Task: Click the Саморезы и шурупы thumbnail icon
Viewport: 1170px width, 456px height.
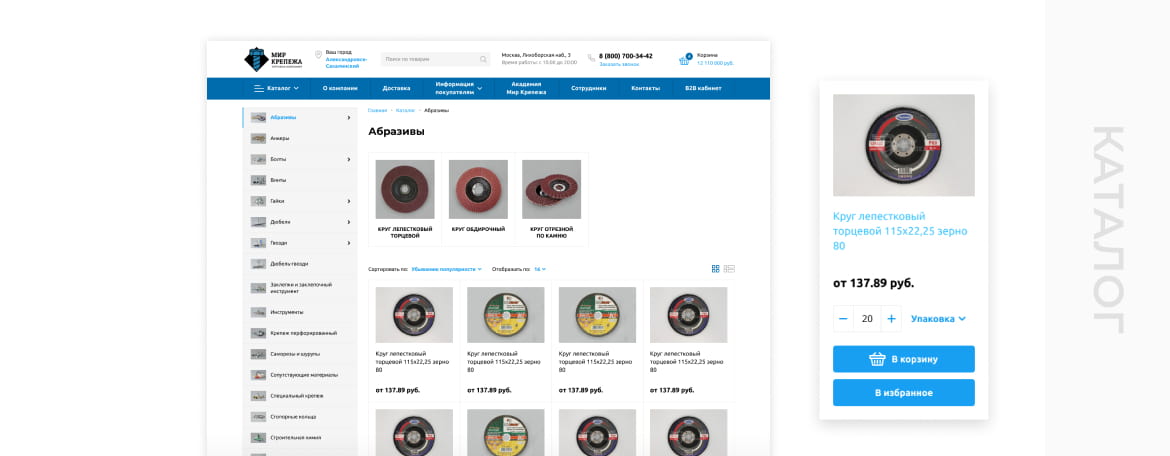Action: pos(258,354)
